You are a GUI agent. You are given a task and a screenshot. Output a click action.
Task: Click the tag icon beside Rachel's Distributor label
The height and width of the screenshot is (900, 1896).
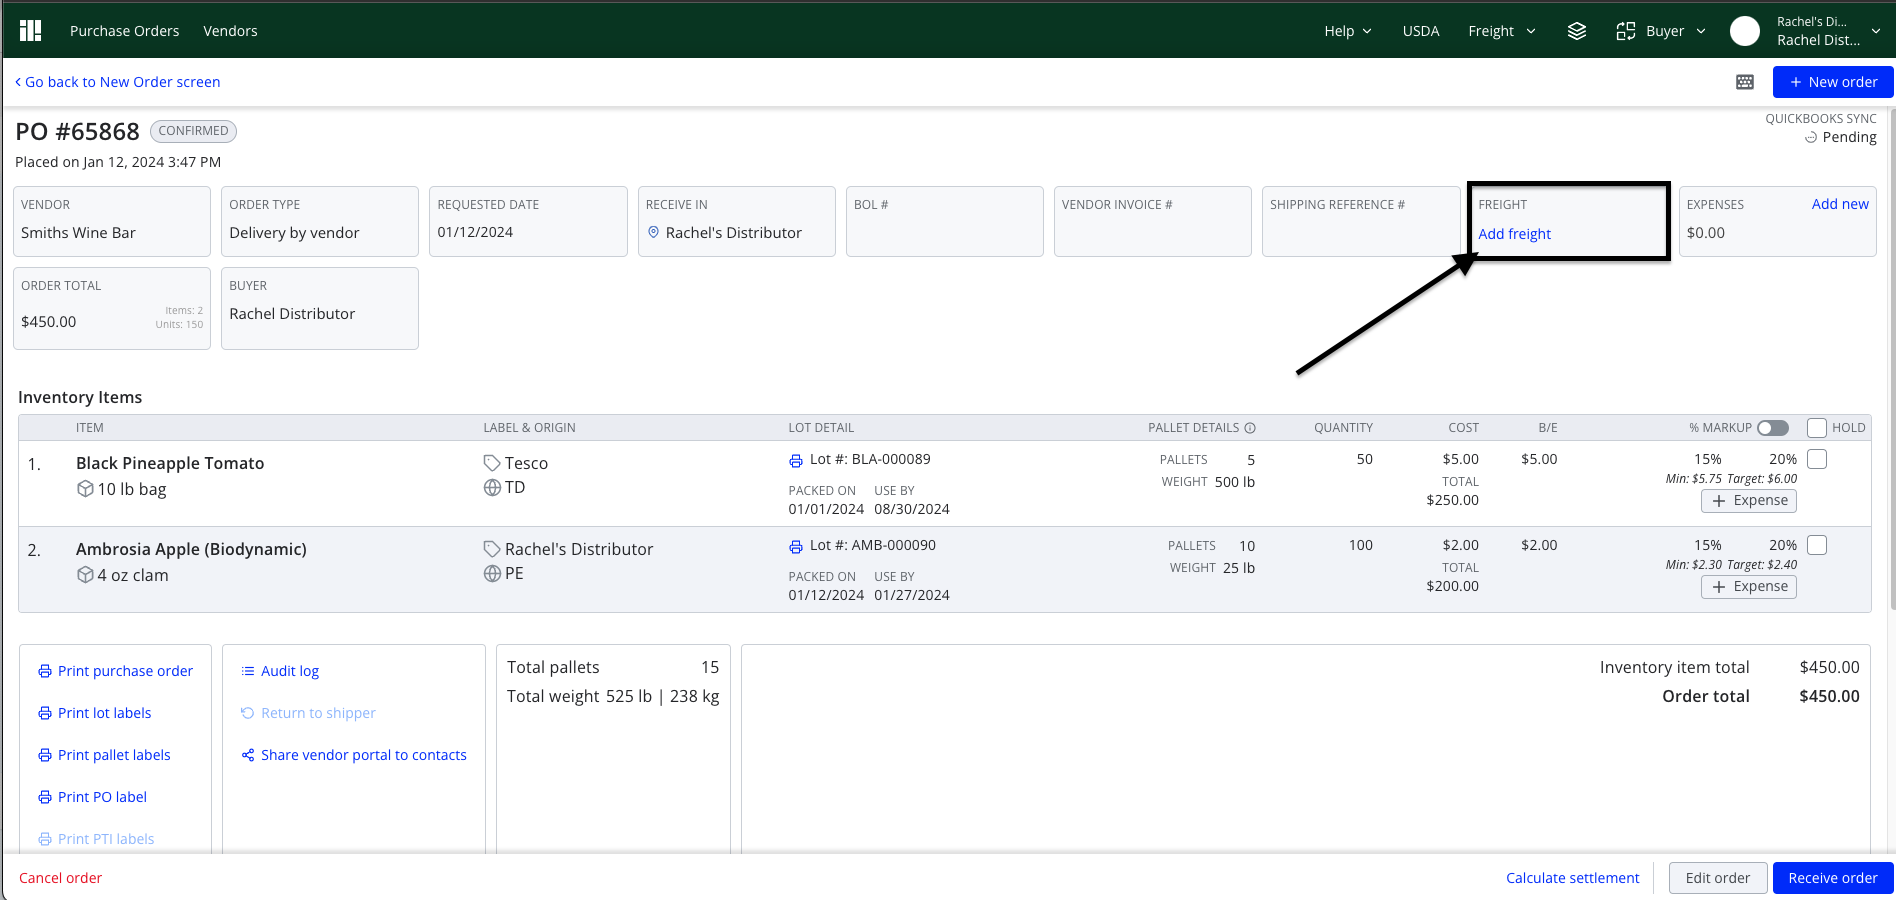(x=492, y=549)
